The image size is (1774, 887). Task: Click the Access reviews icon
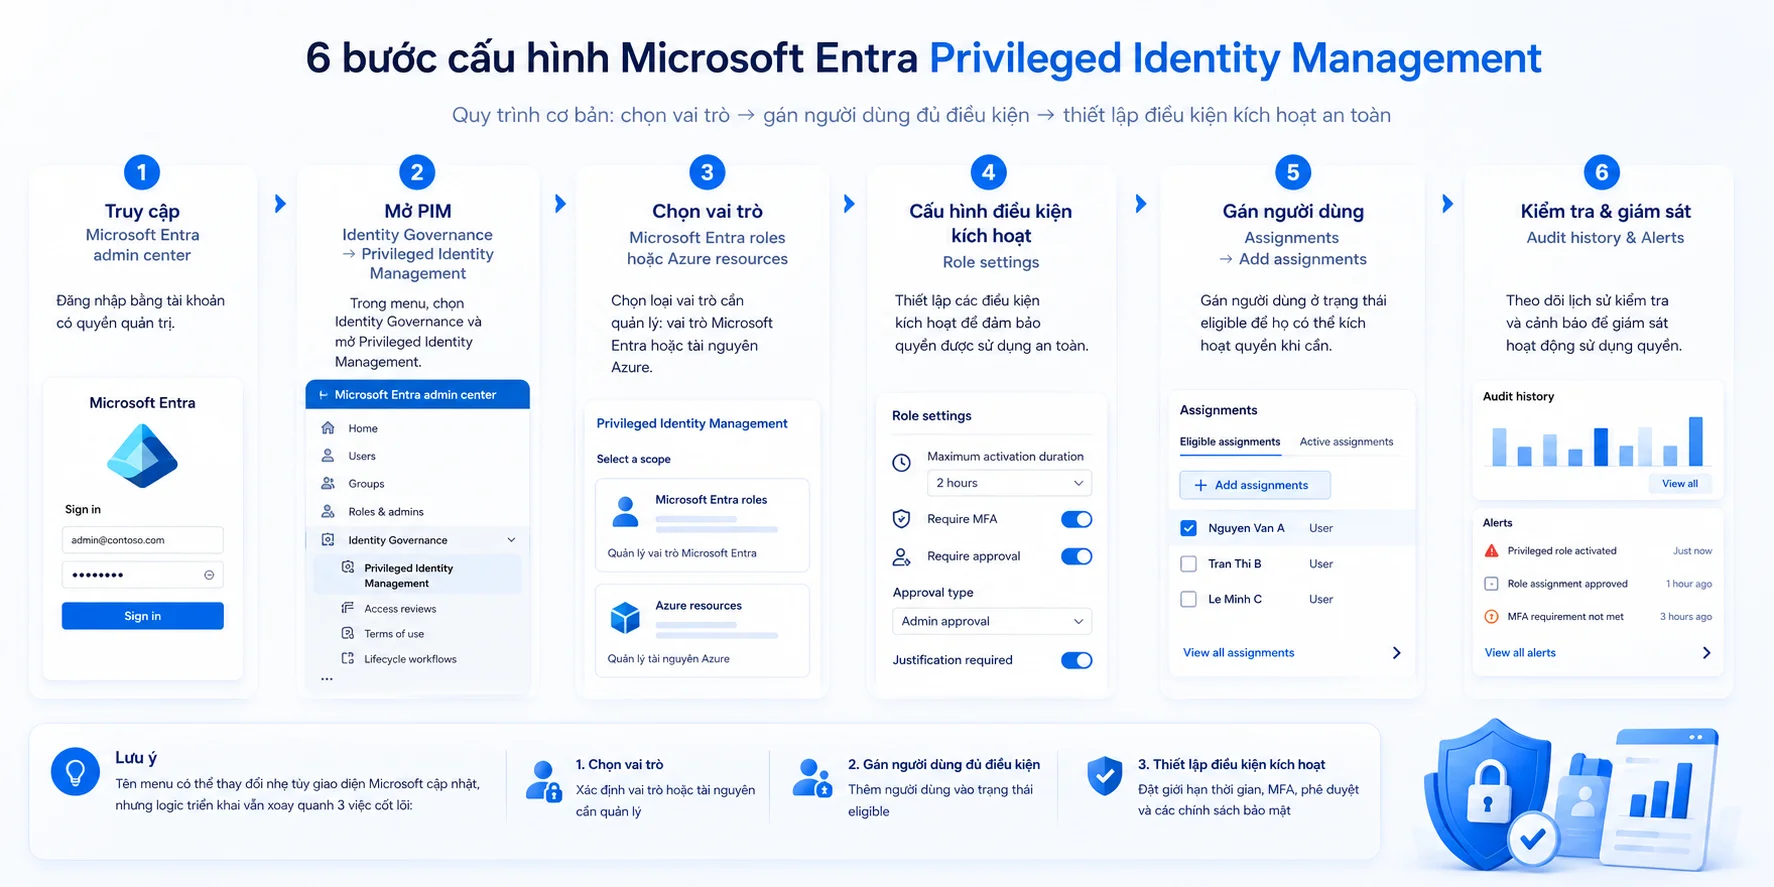point(348,608)
